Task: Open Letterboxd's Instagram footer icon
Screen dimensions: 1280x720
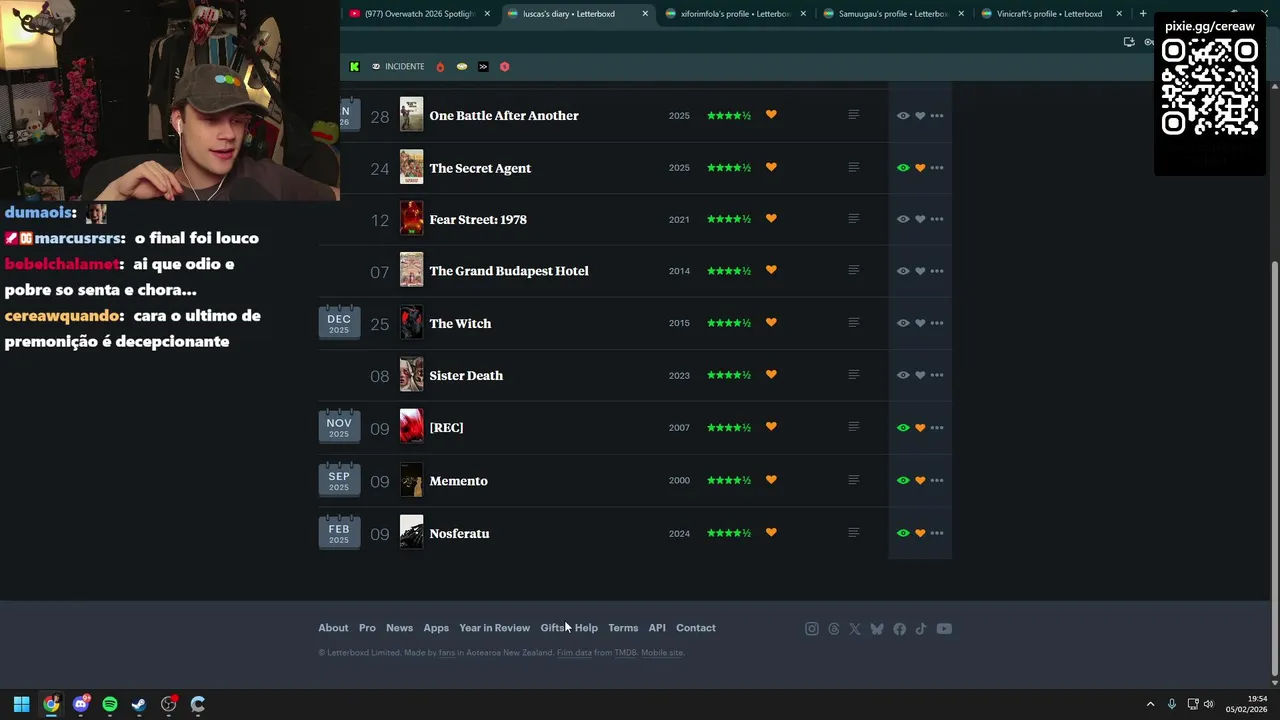Action: [x=812, y=629]
